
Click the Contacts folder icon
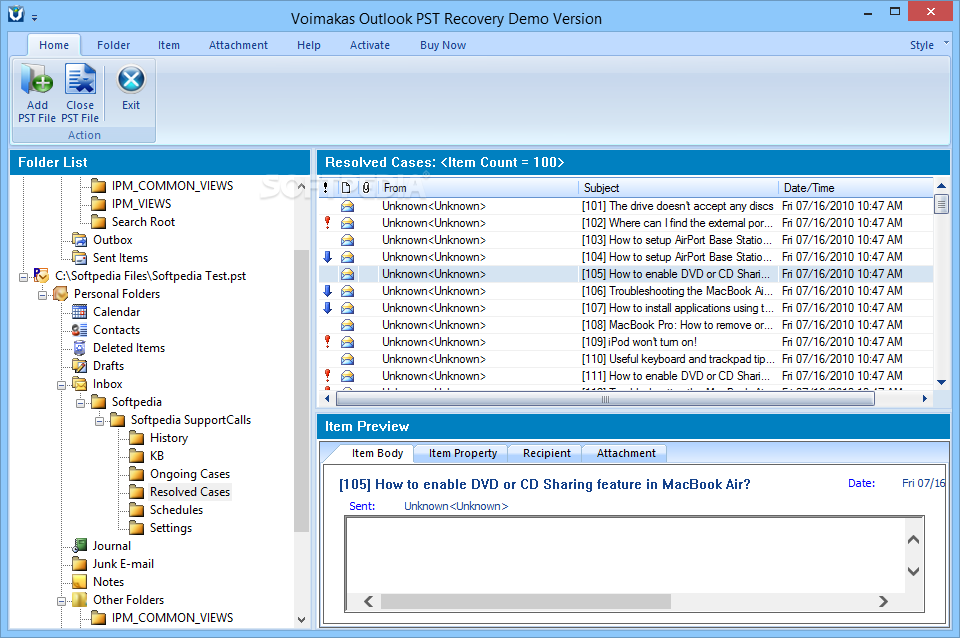[80, 330]
